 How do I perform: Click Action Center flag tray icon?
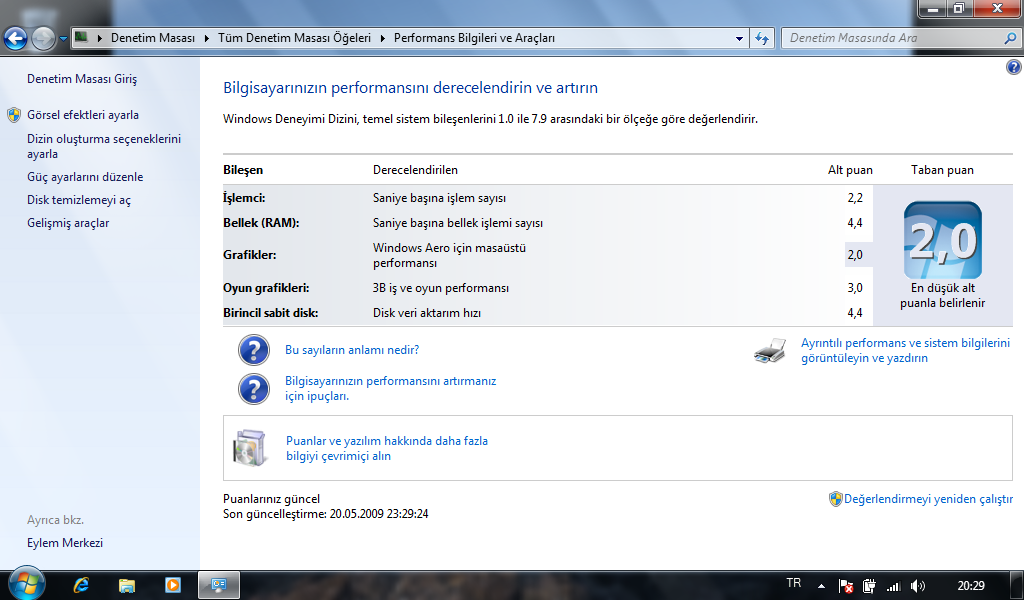point(846,586)
